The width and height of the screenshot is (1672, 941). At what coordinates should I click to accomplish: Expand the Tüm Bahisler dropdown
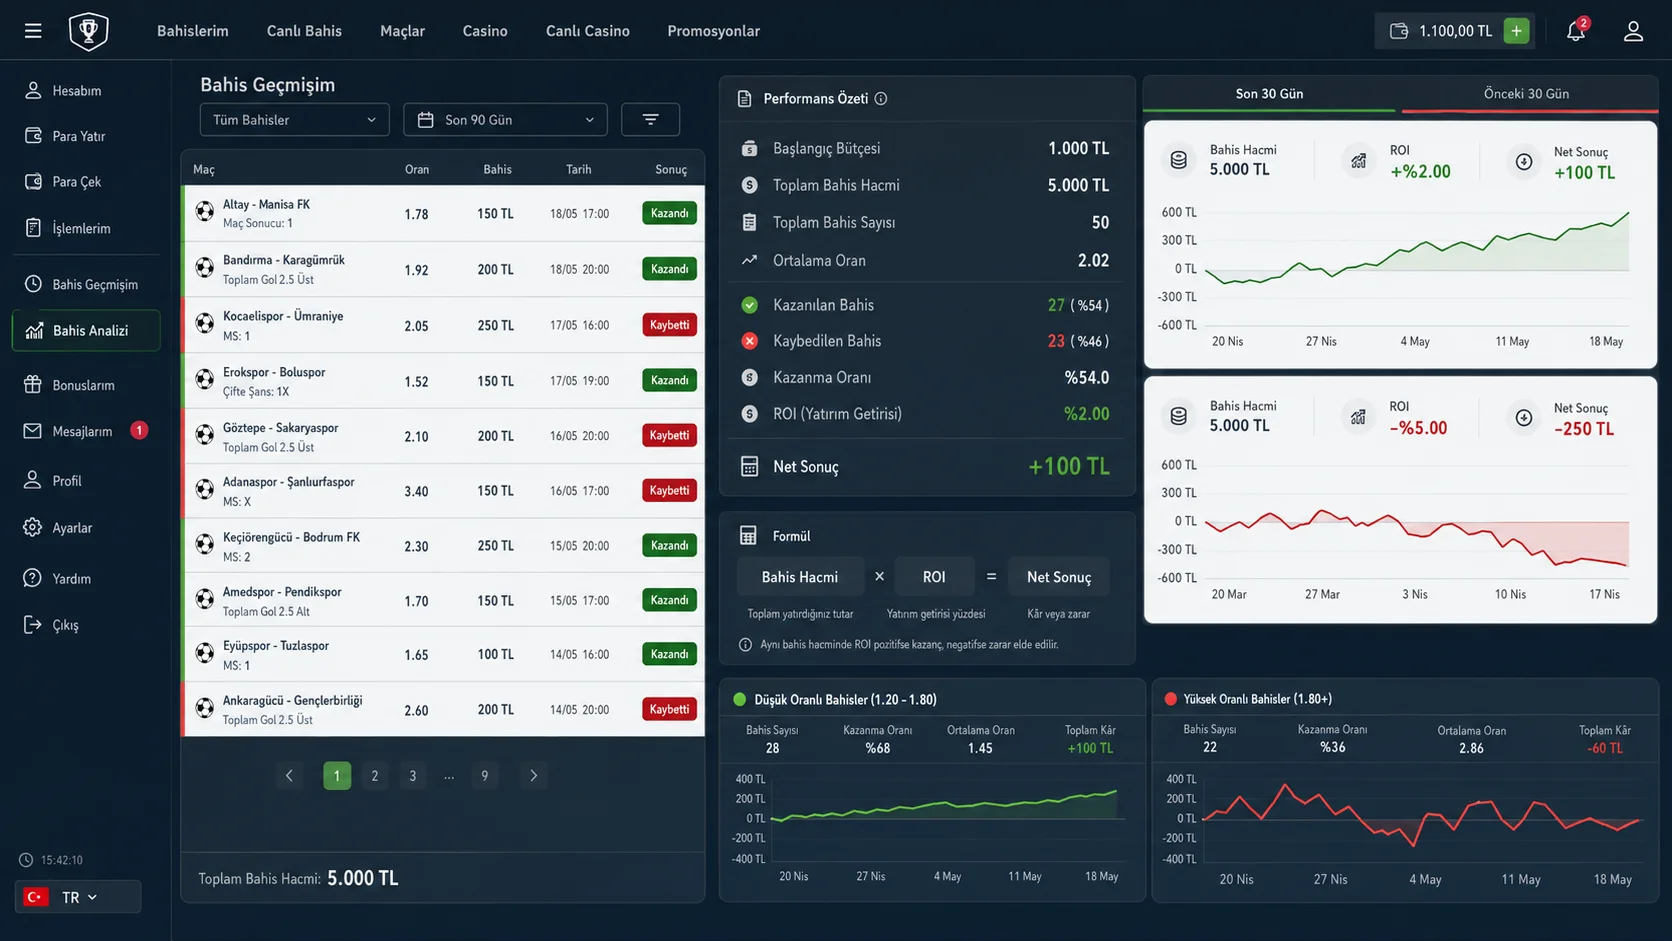click(x=295, y=120)
